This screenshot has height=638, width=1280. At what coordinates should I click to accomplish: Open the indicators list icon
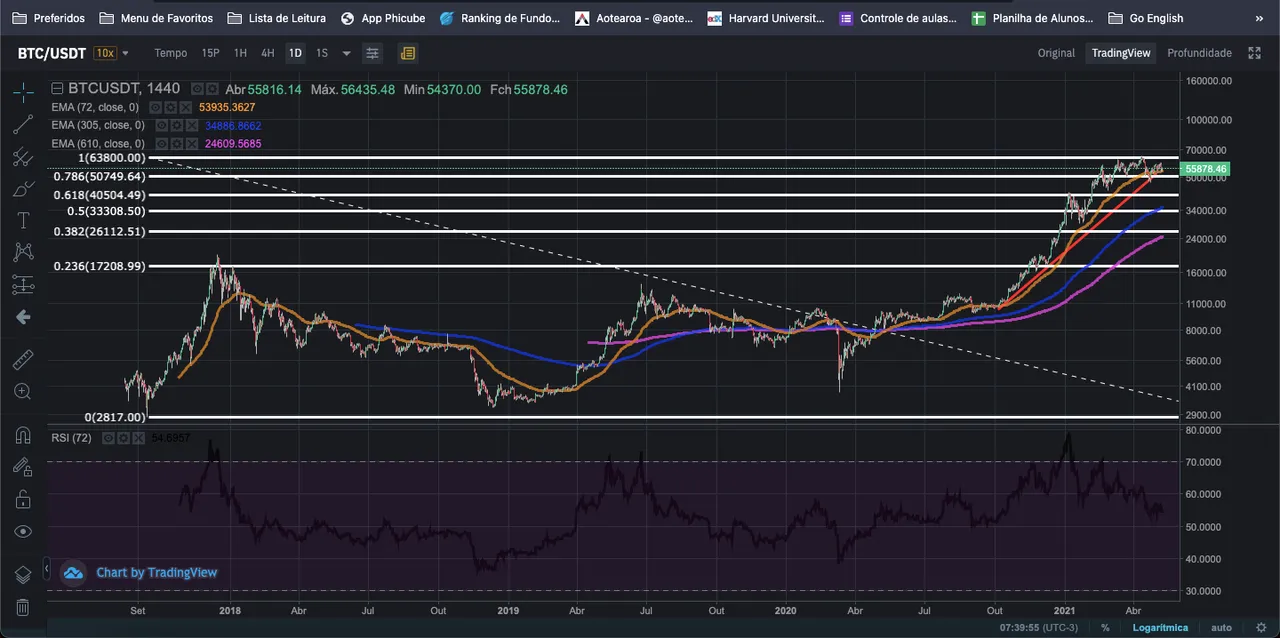(x=407, y=53)
